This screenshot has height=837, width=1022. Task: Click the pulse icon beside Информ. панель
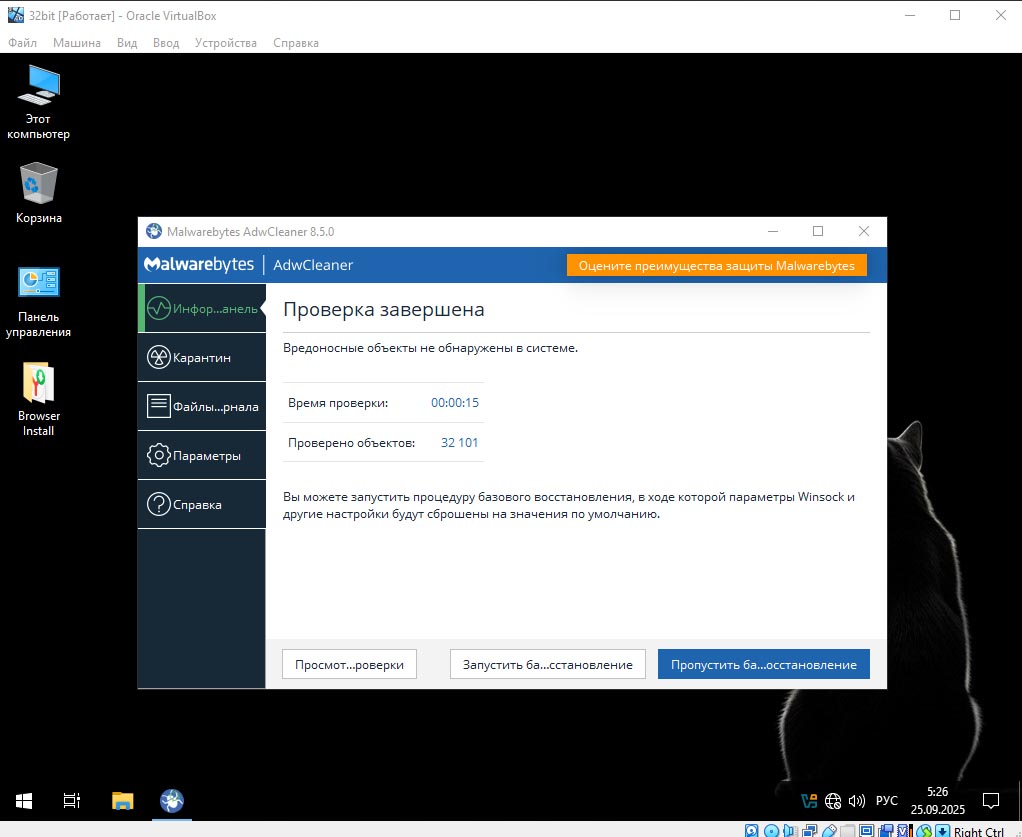[158, 308]
